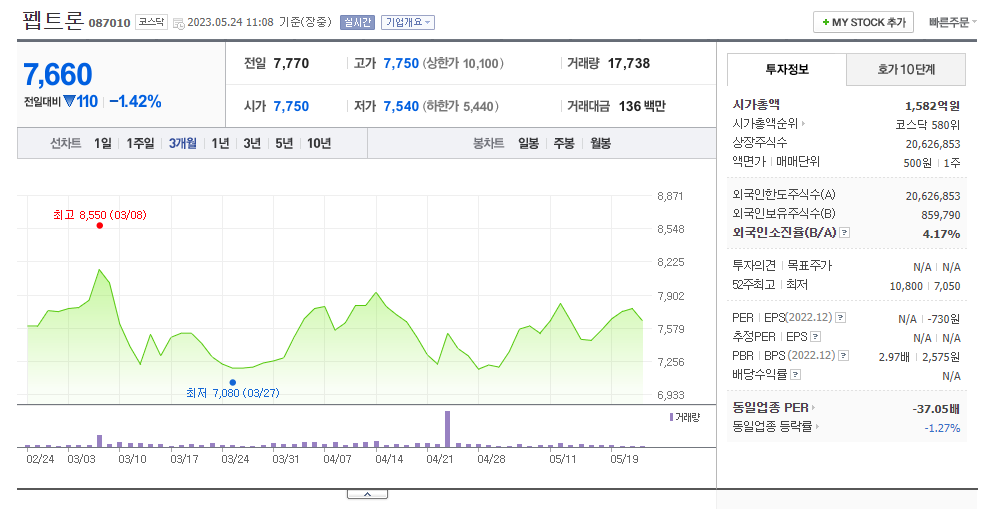Click the 거래량 value 17,738
Image resolution: width=990 pixels, height=509 pixels.
629,63
